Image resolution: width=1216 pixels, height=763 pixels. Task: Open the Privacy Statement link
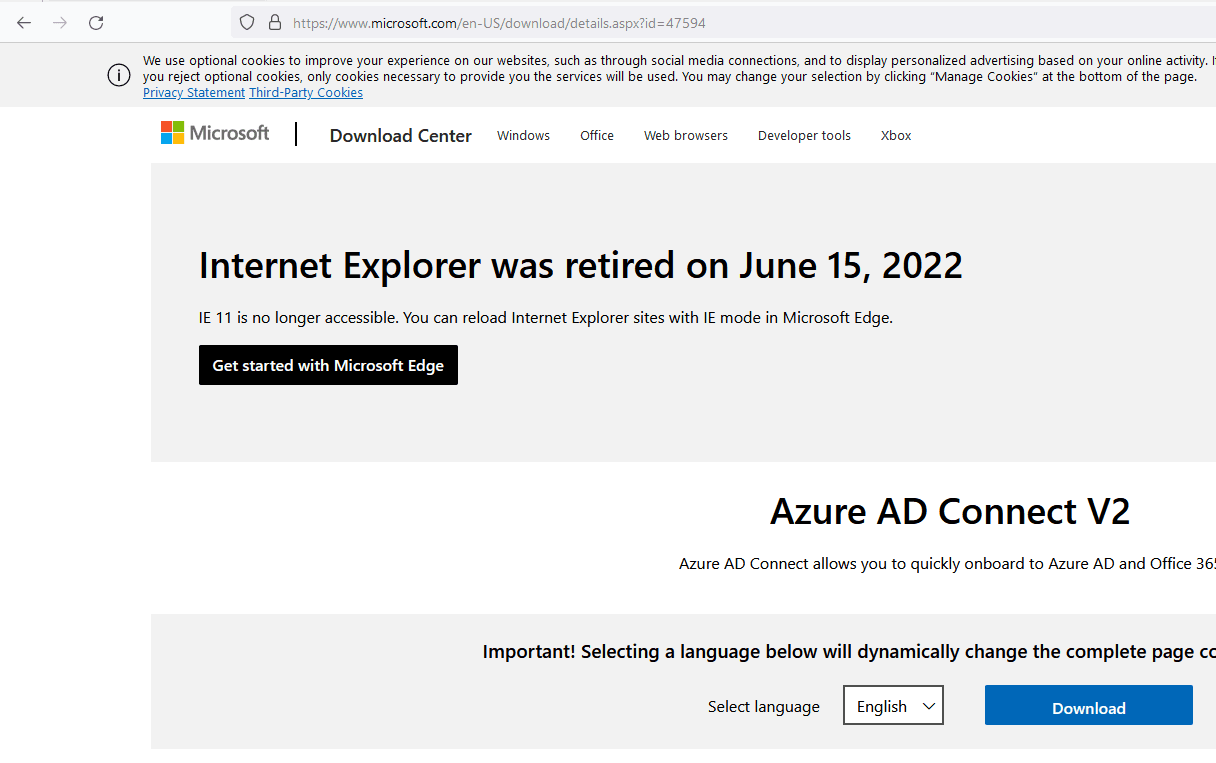pyautogui.click(x=194, y=93)
